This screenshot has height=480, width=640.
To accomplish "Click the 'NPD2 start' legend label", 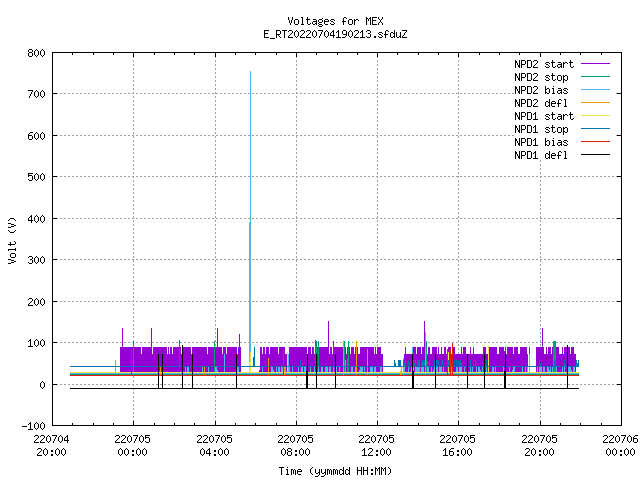I will [544, 64].
